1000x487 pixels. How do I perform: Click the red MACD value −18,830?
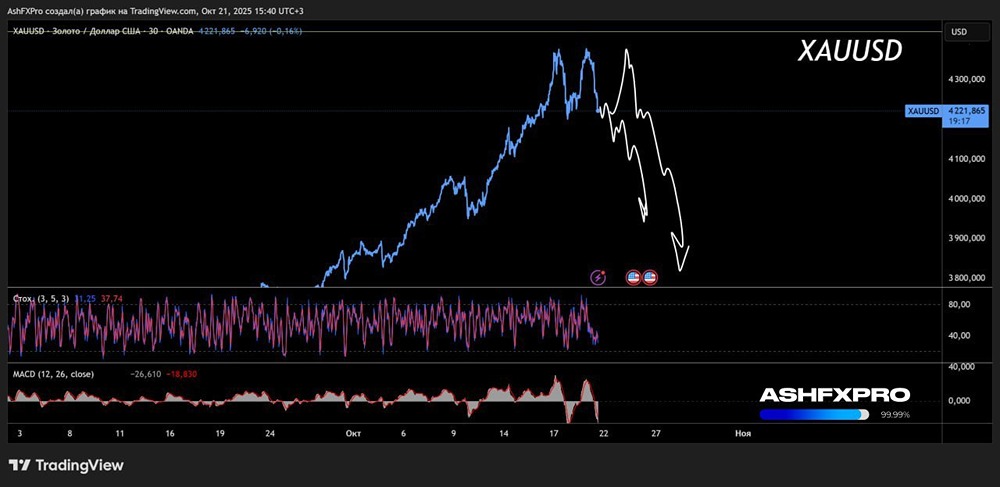[182, 374]
